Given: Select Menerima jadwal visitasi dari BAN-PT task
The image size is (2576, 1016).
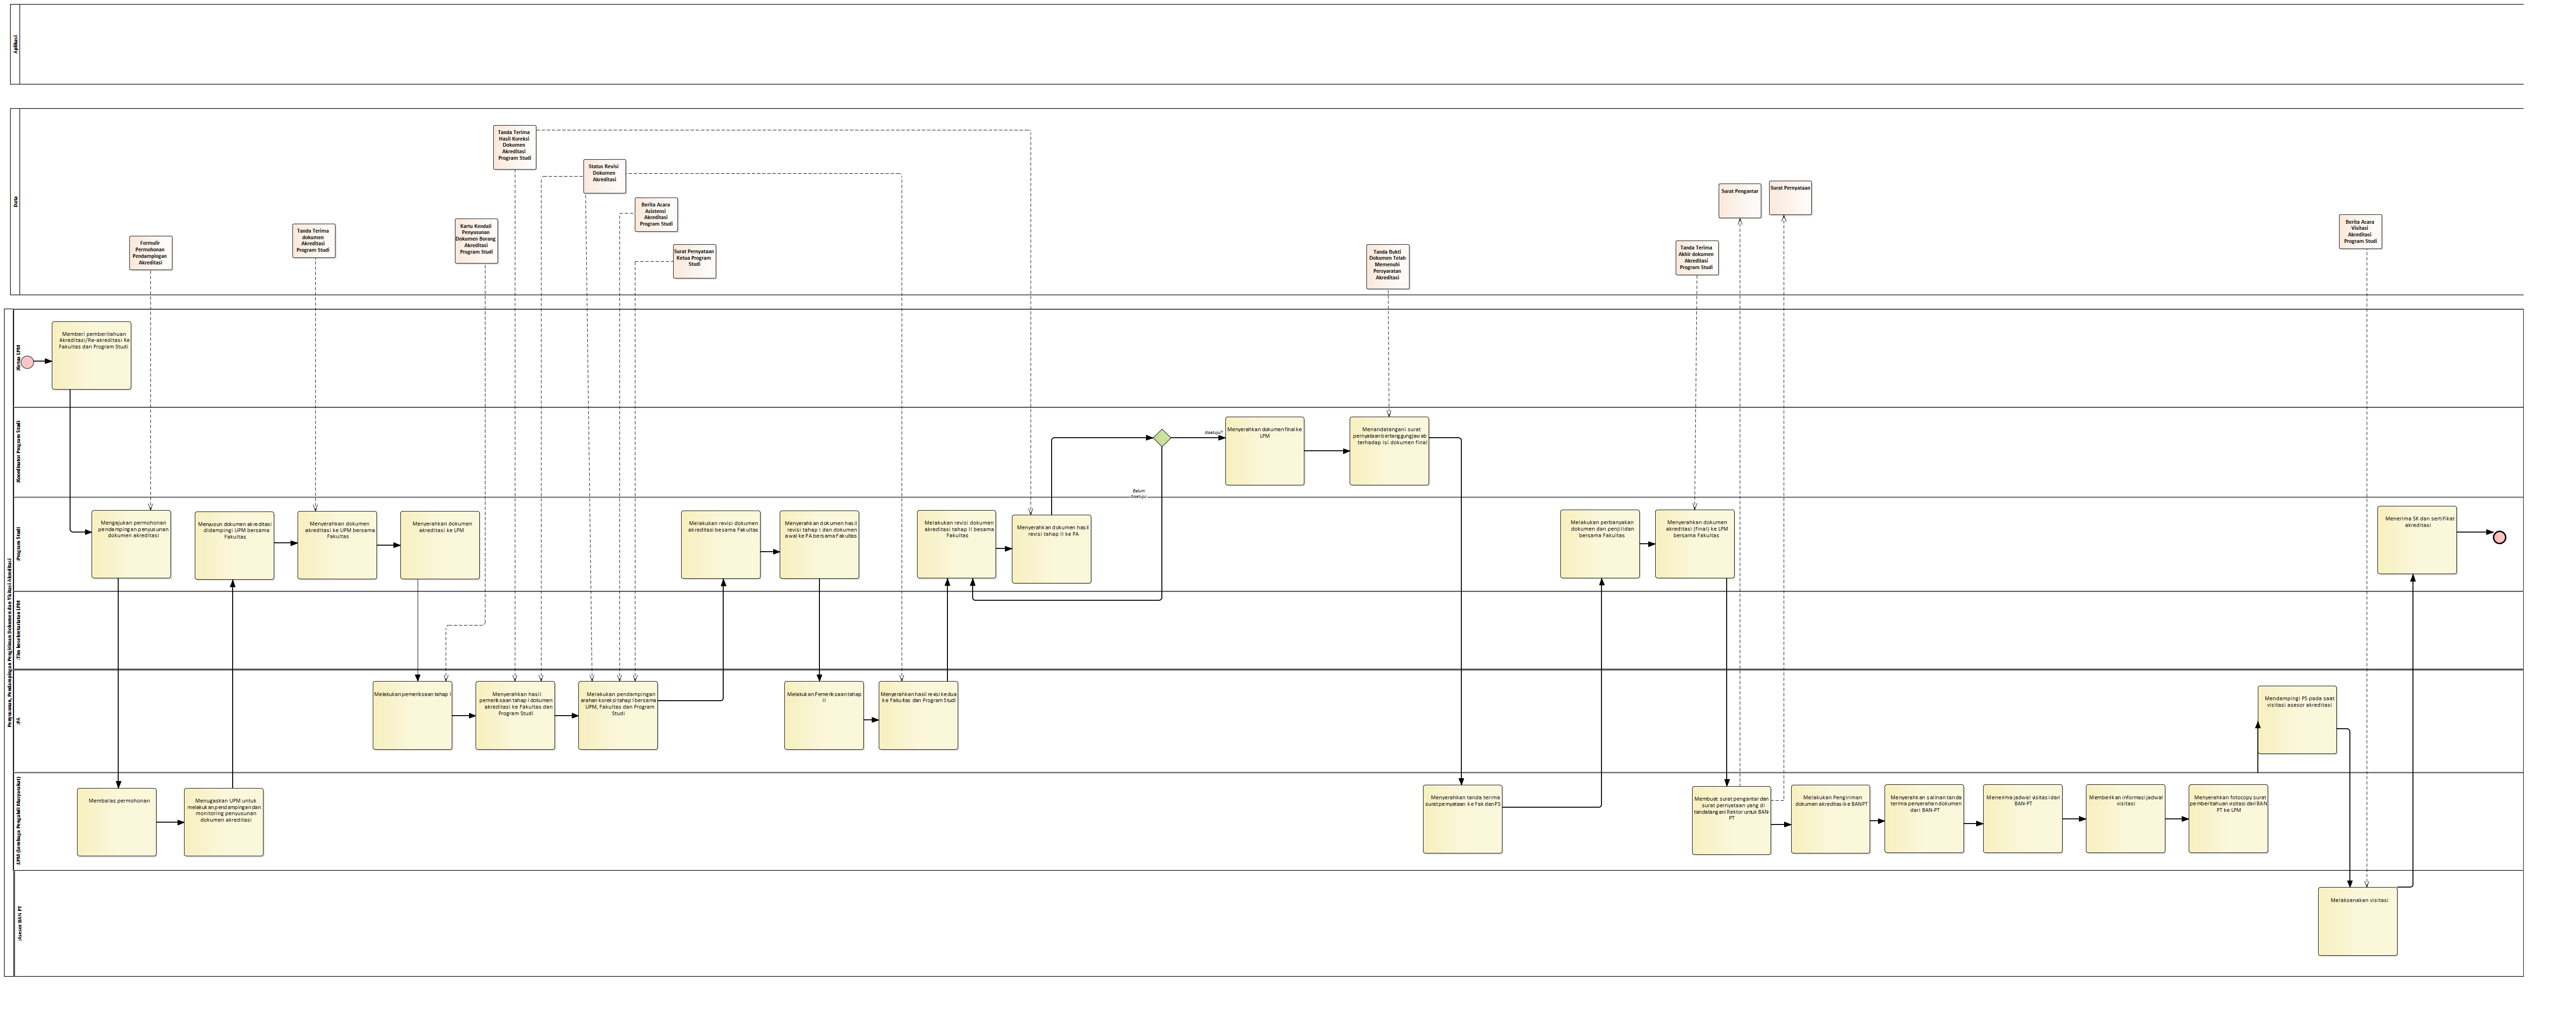Looking at the screenshot, I should [x=2023, y=819].
